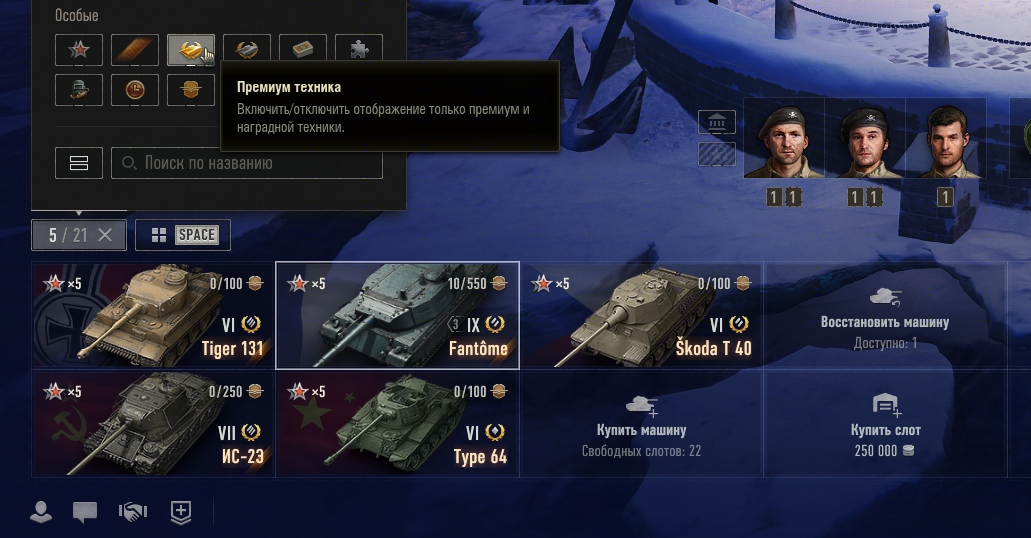The height and width of the screenshot is (538, 1031).
Task: Open the chat speech bubble icon
Action: pyautogui.click(x=85, y=512)
